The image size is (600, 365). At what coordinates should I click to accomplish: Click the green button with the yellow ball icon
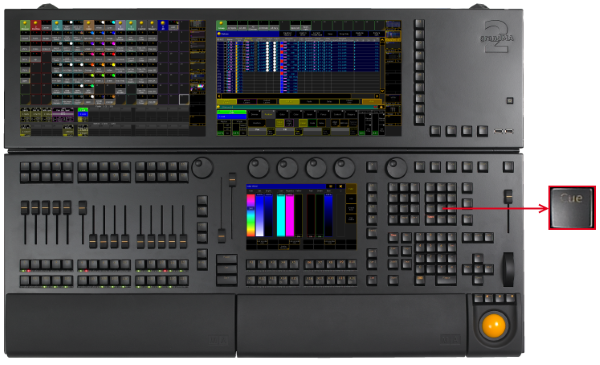click(x=221, y=26)
